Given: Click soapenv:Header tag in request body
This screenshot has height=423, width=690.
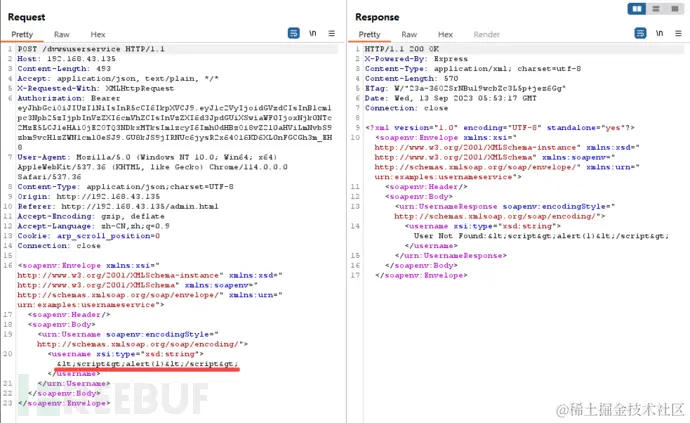Looking at the screenshot, I should coord(69,315).
